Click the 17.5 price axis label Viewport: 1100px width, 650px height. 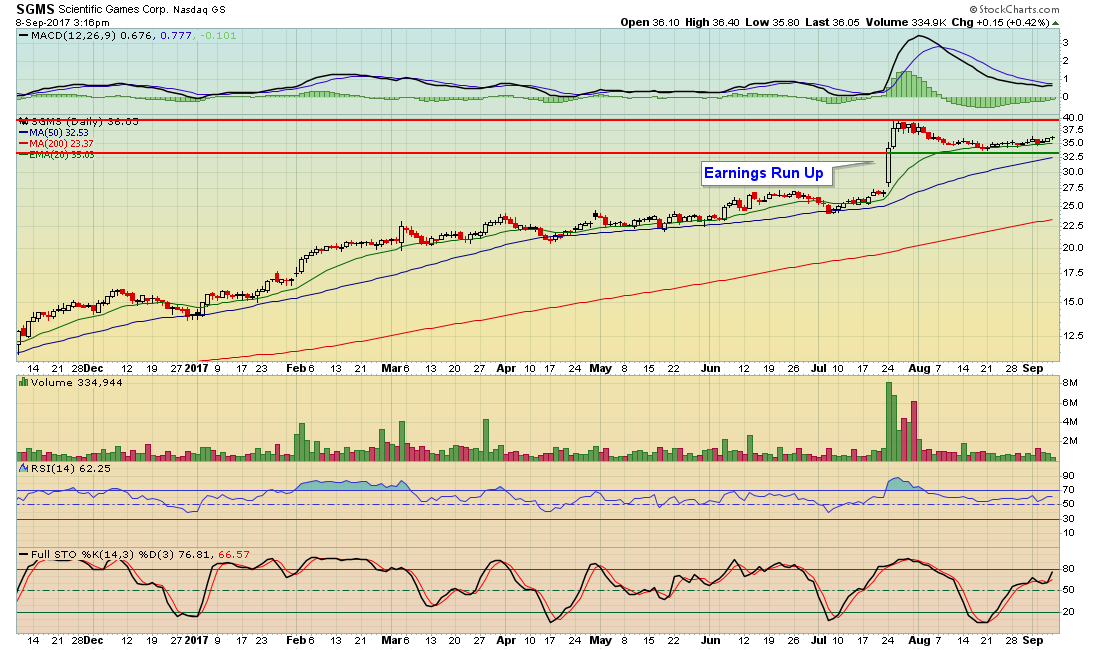coord(1073,273)
